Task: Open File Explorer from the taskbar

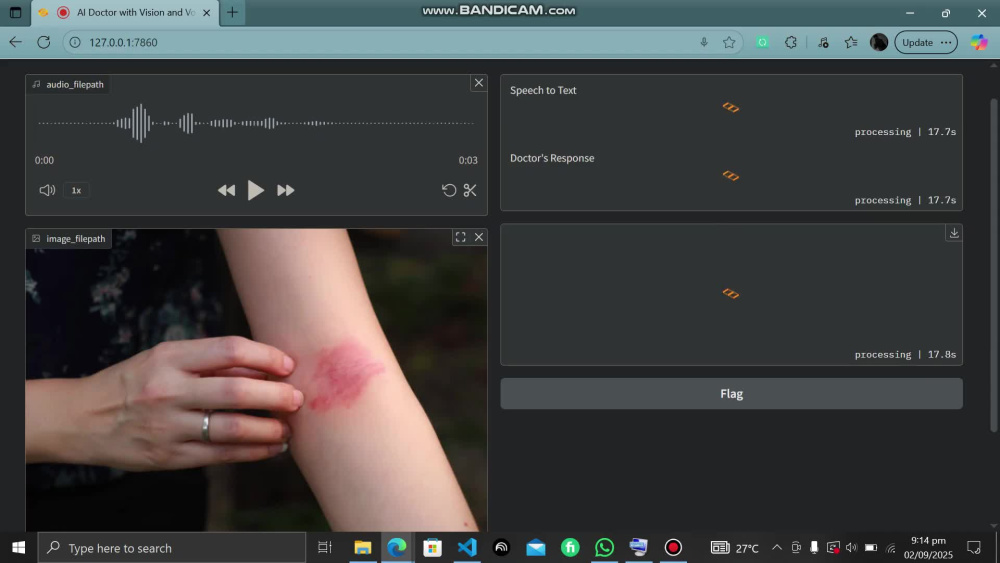Action: pos(362,548)
